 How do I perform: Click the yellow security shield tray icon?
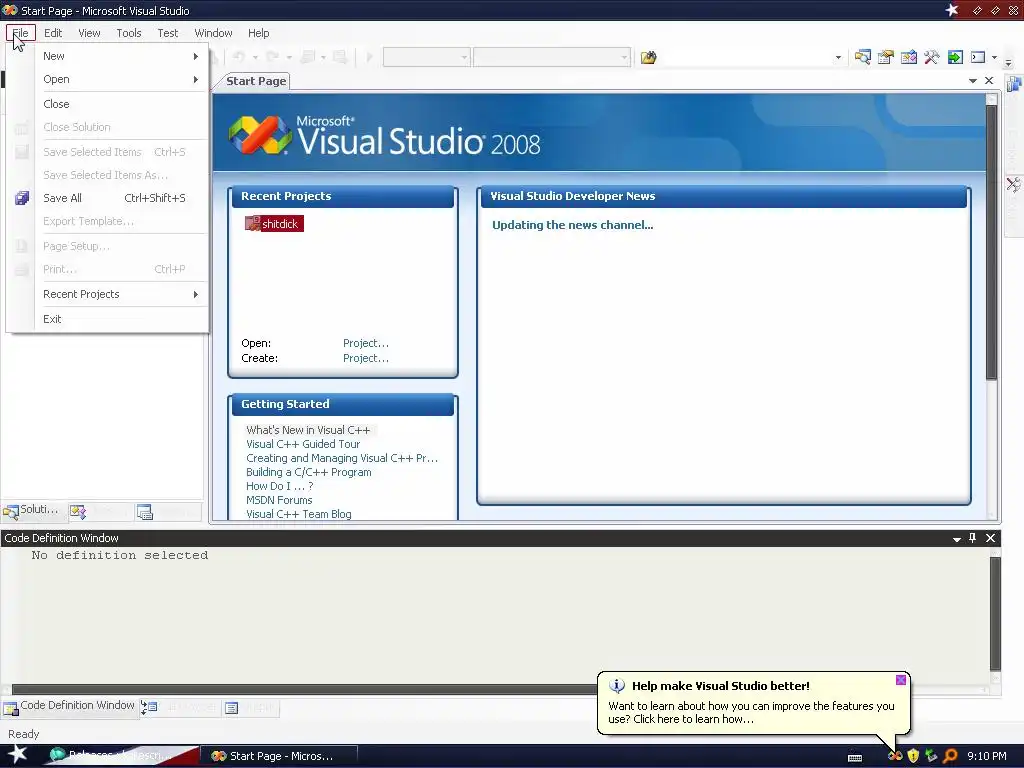(x=913, y=756)
